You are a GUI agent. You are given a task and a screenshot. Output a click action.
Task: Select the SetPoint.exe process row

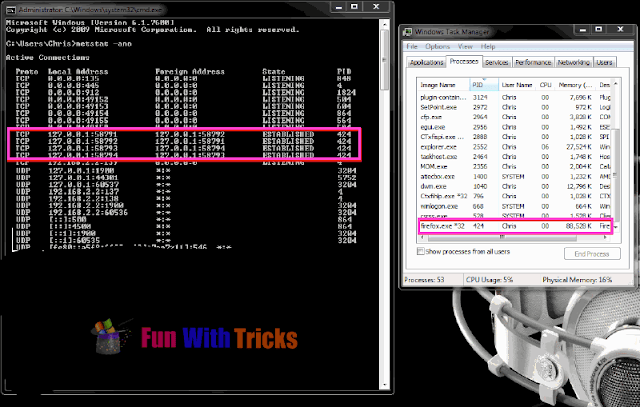click(515, 107)
